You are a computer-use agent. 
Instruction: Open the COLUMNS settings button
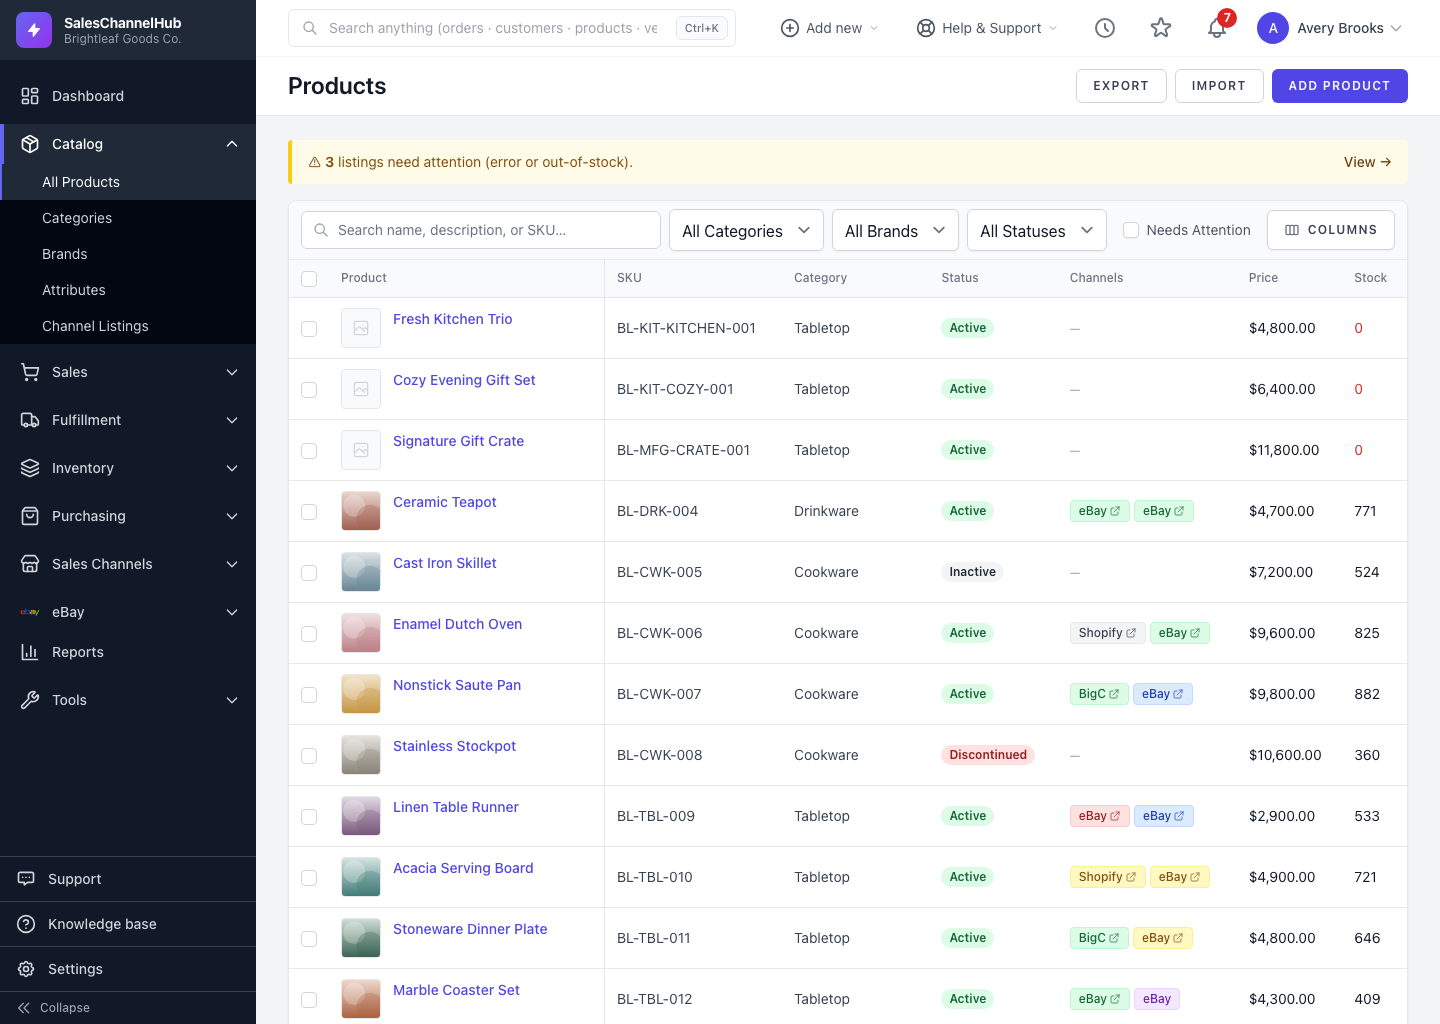point(1331,230)
